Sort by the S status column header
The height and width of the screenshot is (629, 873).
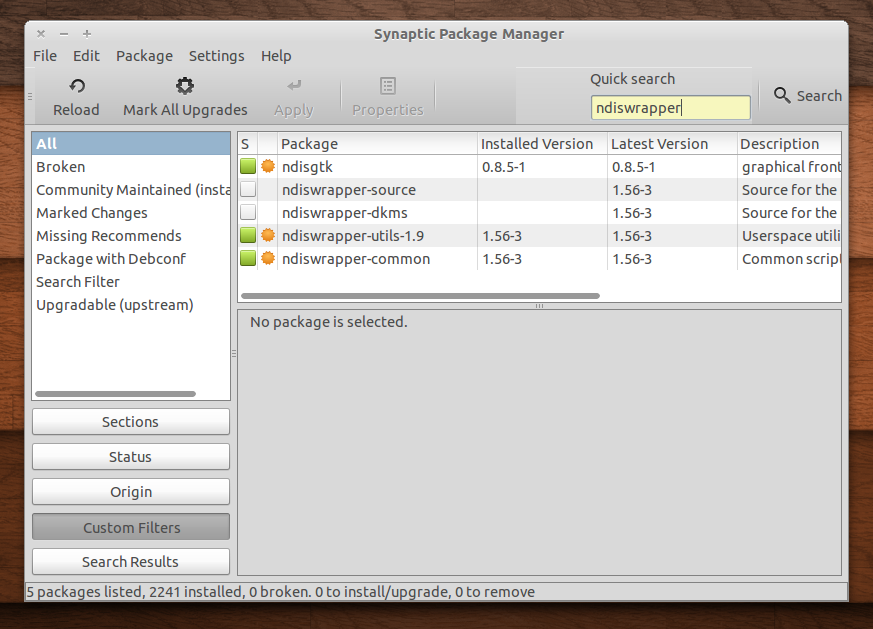pos(248,144)
